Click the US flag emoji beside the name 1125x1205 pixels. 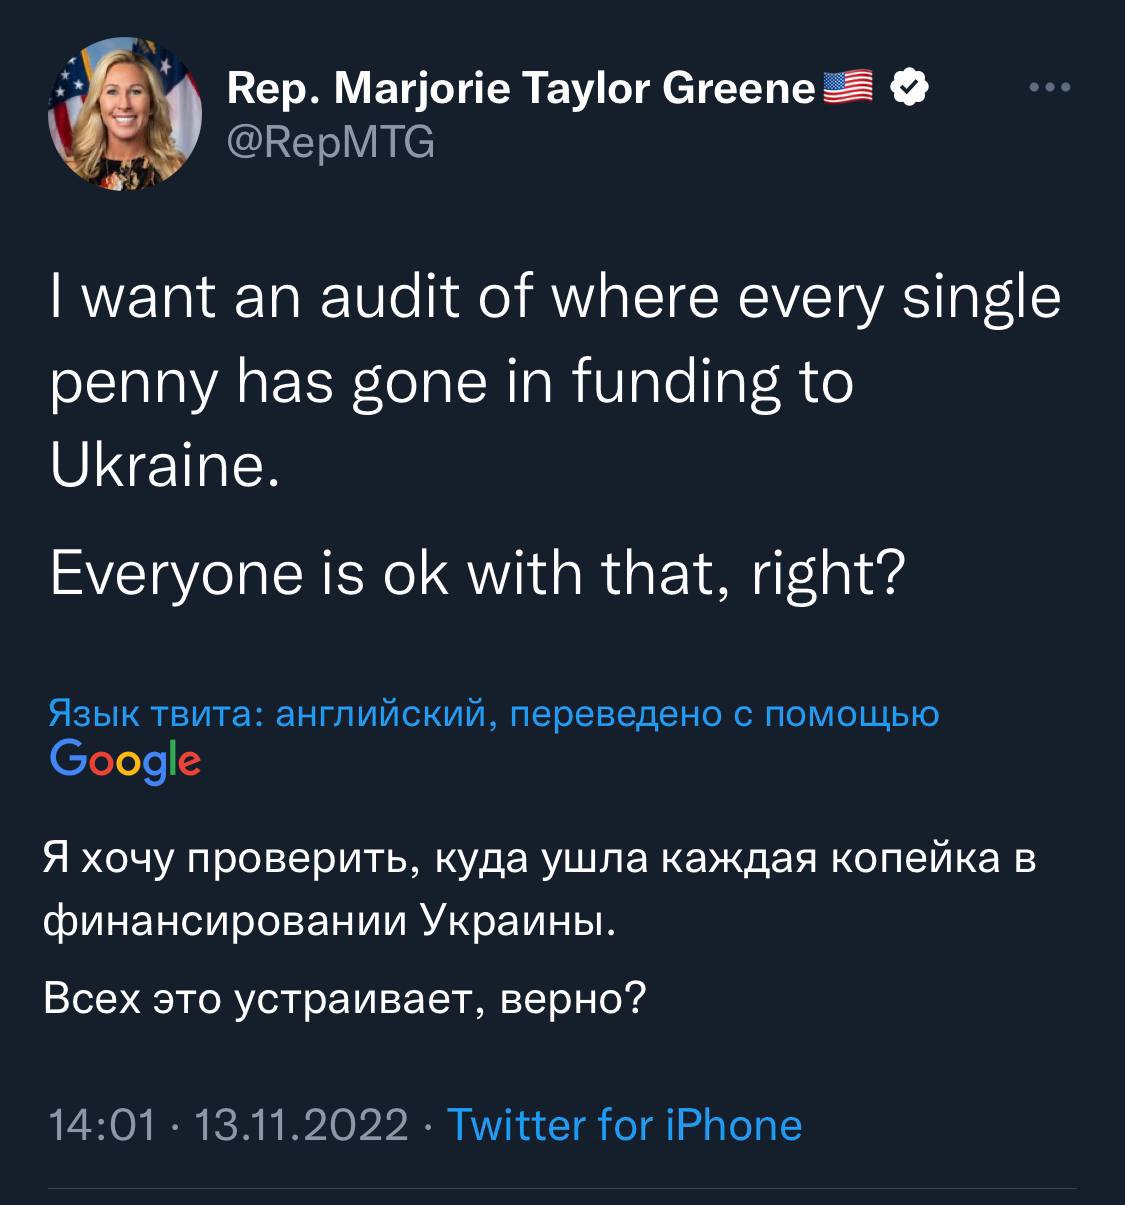click(x=848, y=88)
